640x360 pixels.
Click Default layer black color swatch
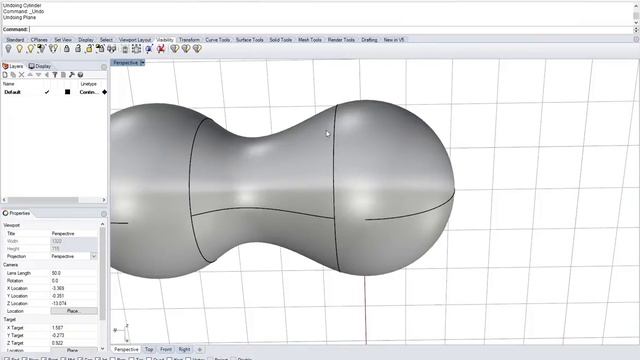(x=67, y=92)
